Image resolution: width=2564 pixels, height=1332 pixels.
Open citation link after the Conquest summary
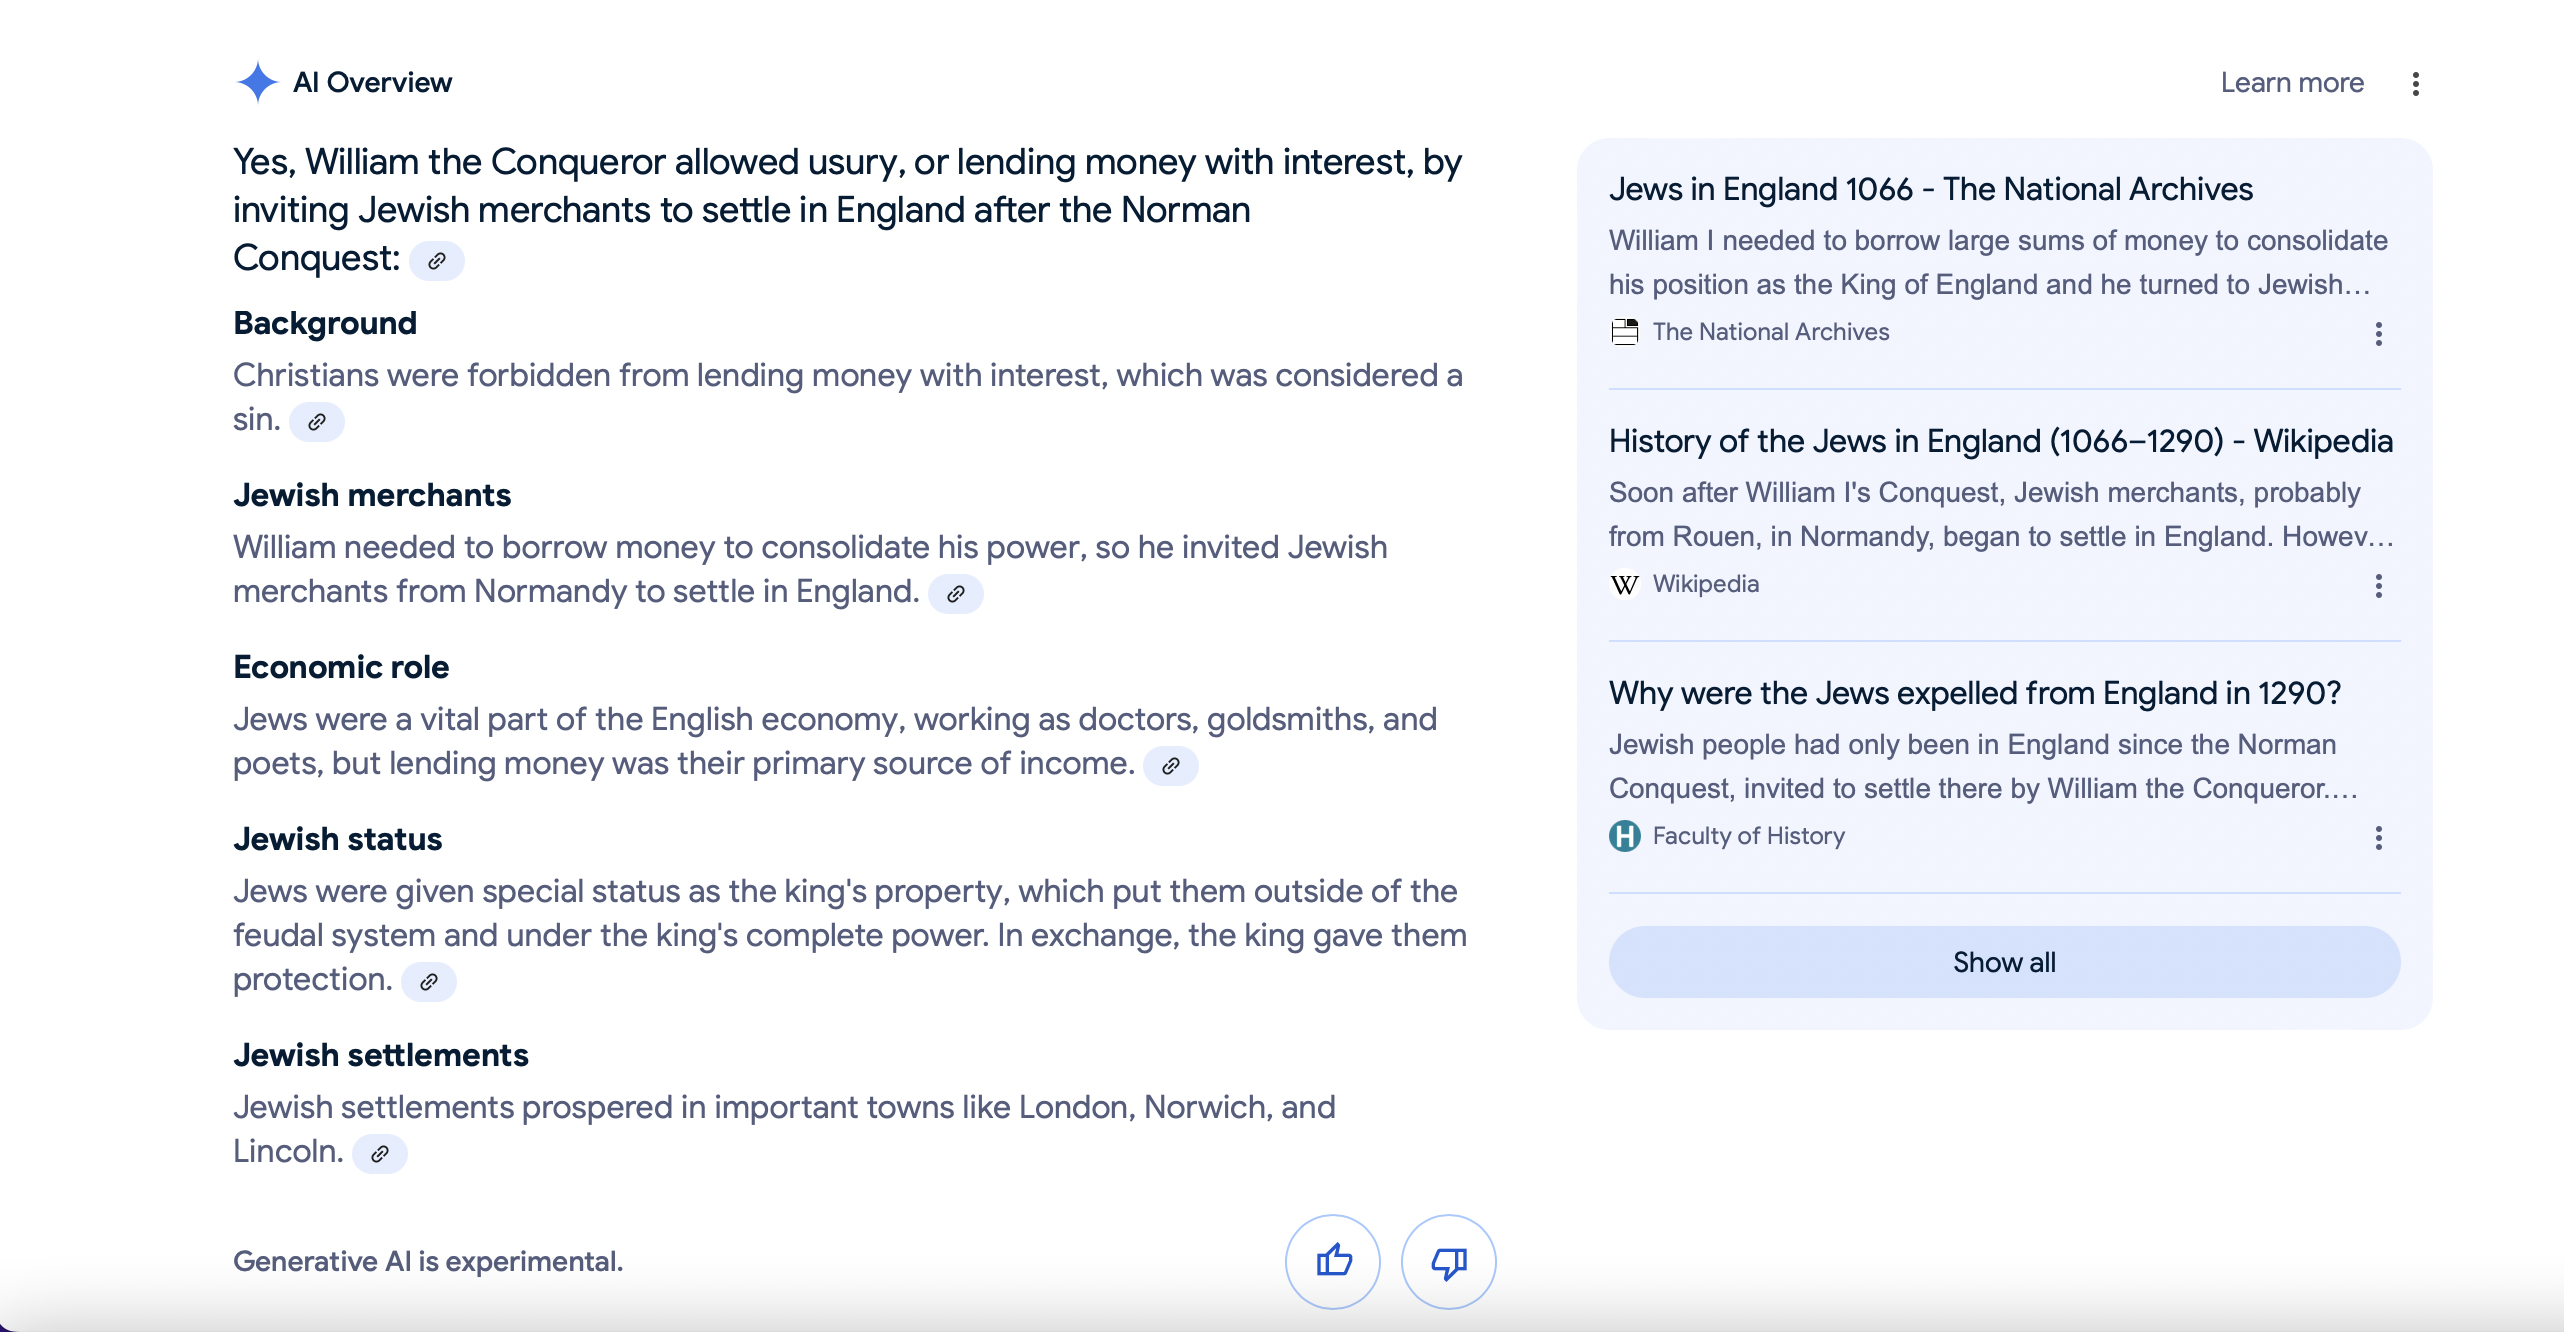[x=437, y=261]
